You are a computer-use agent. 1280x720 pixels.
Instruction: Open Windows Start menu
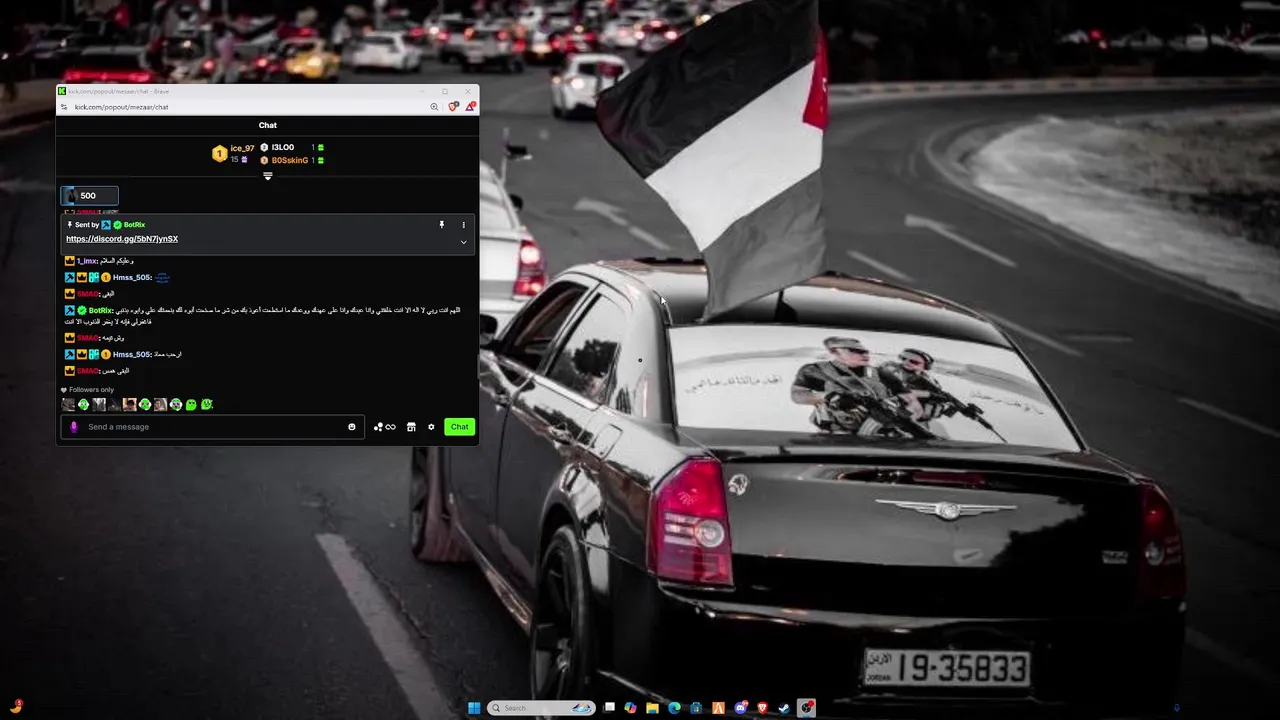tap(474, 708)
